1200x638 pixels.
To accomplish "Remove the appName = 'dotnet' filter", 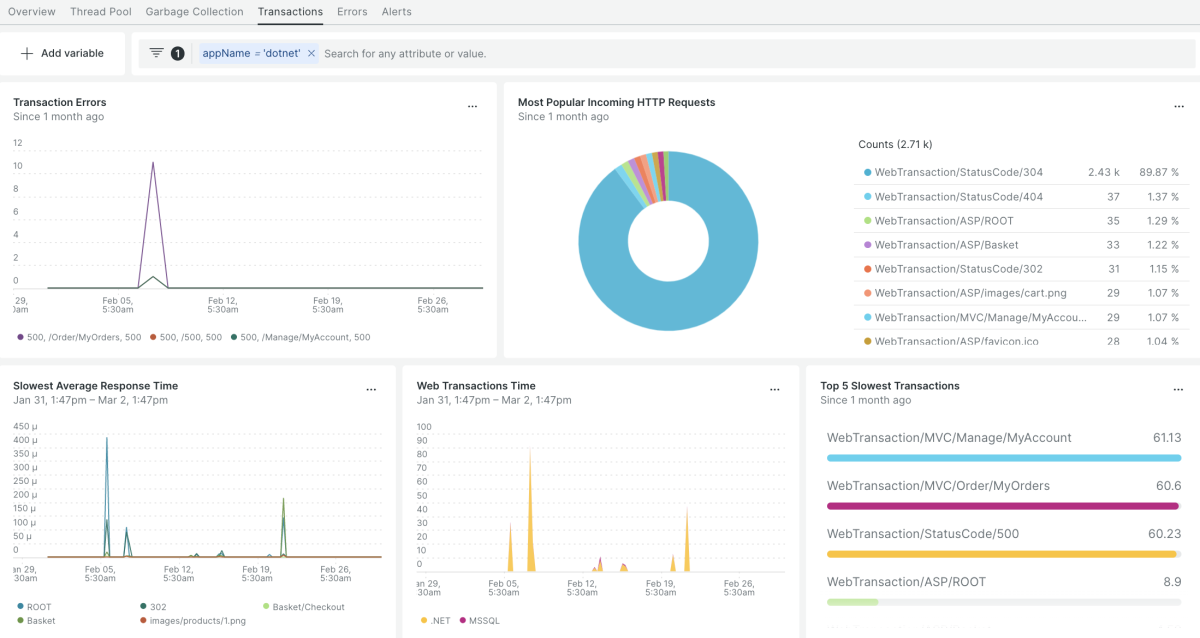I will [x=311, y=53].
